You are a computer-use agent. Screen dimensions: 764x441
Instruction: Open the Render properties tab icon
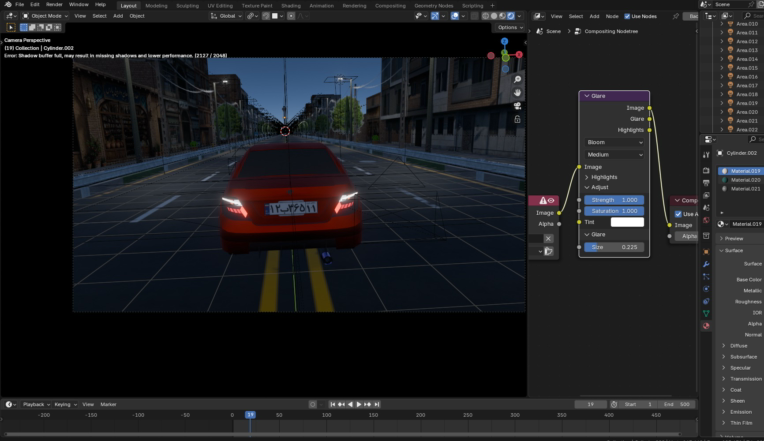[x=706, y=171]
